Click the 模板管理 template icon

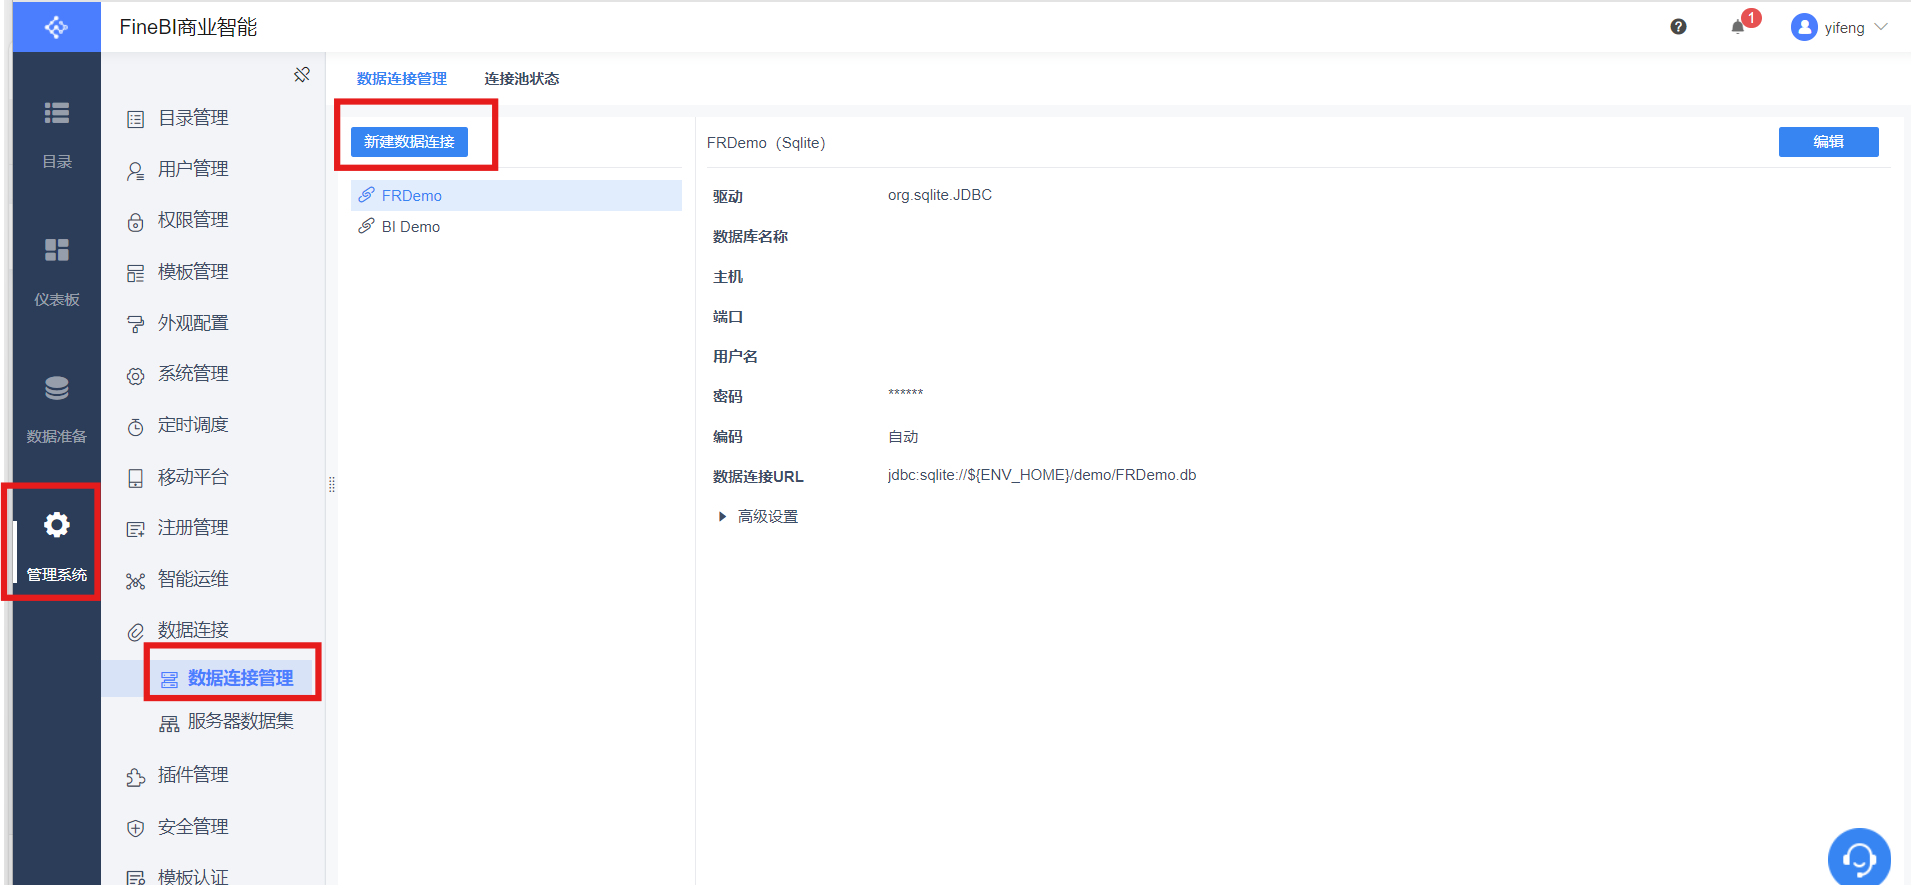136,274
